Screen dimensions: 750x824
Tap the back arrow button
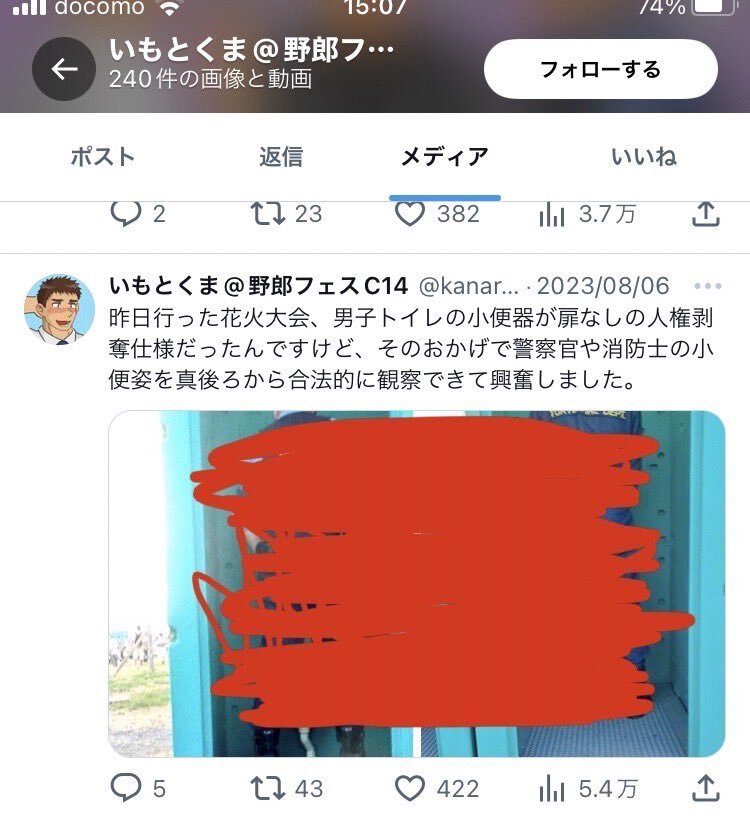coord(64,69)
